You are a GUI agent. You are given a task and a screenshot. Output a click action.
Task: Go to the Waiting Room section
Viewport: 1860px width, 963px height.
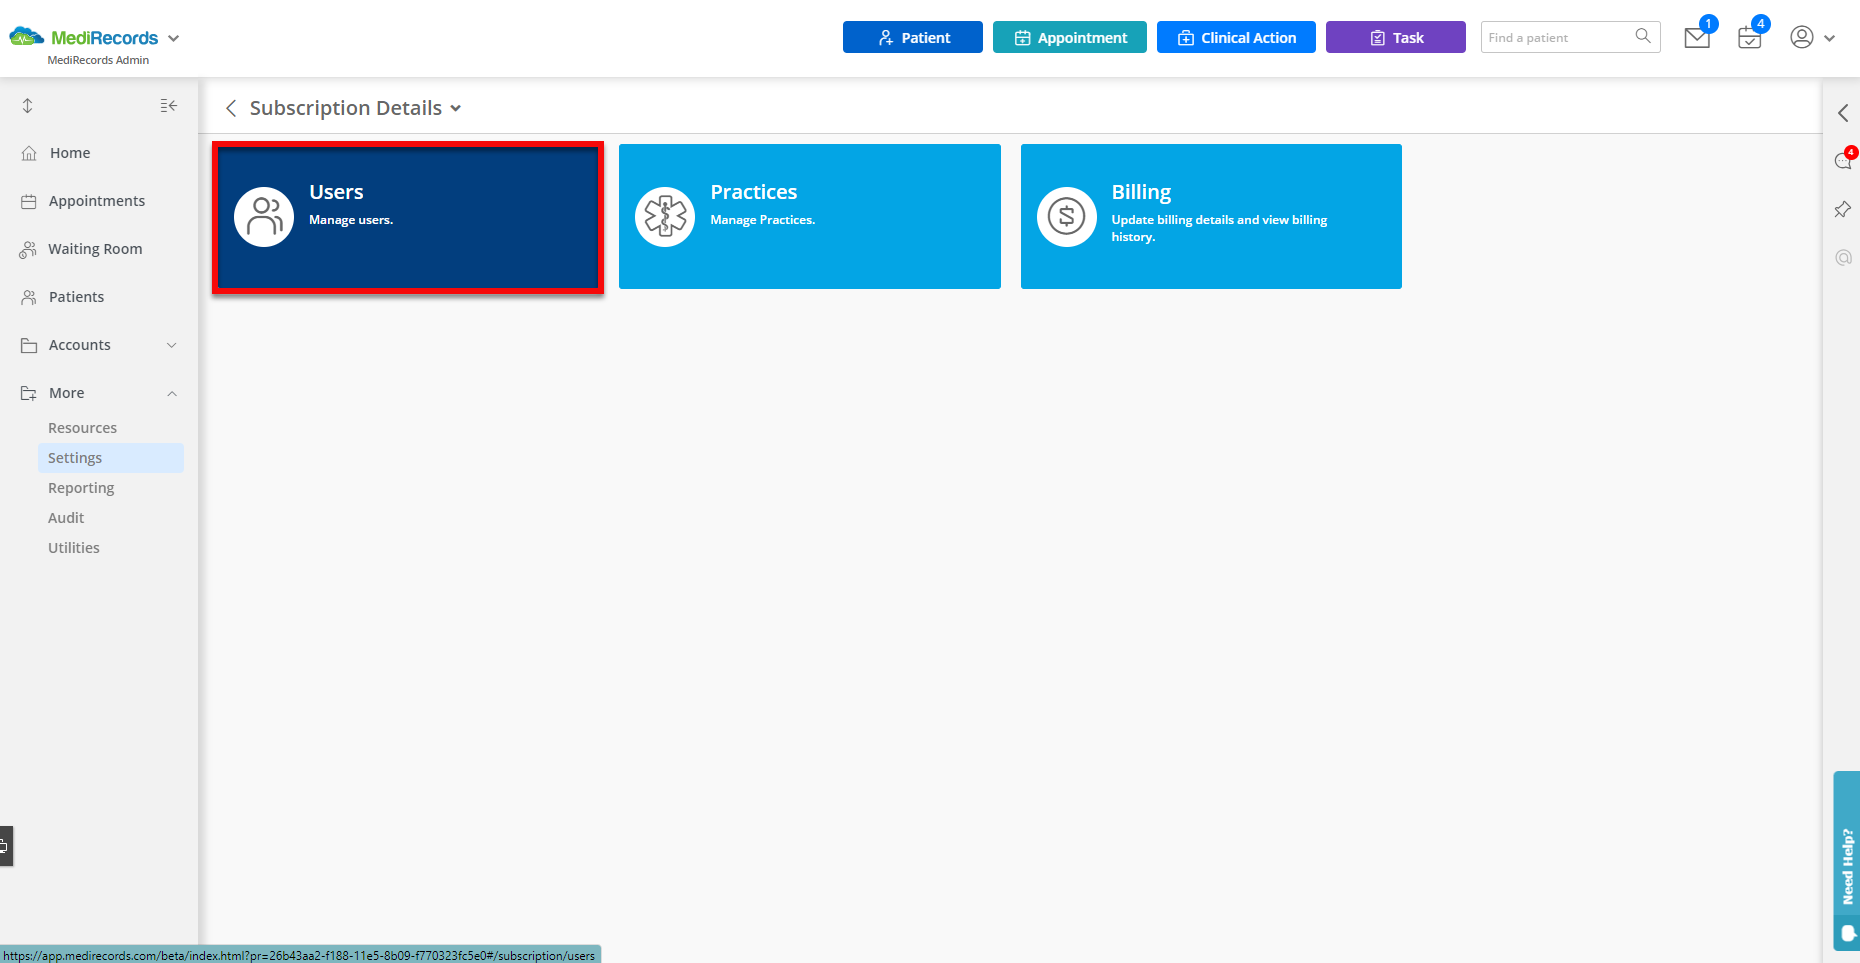[x=95, y=248]
